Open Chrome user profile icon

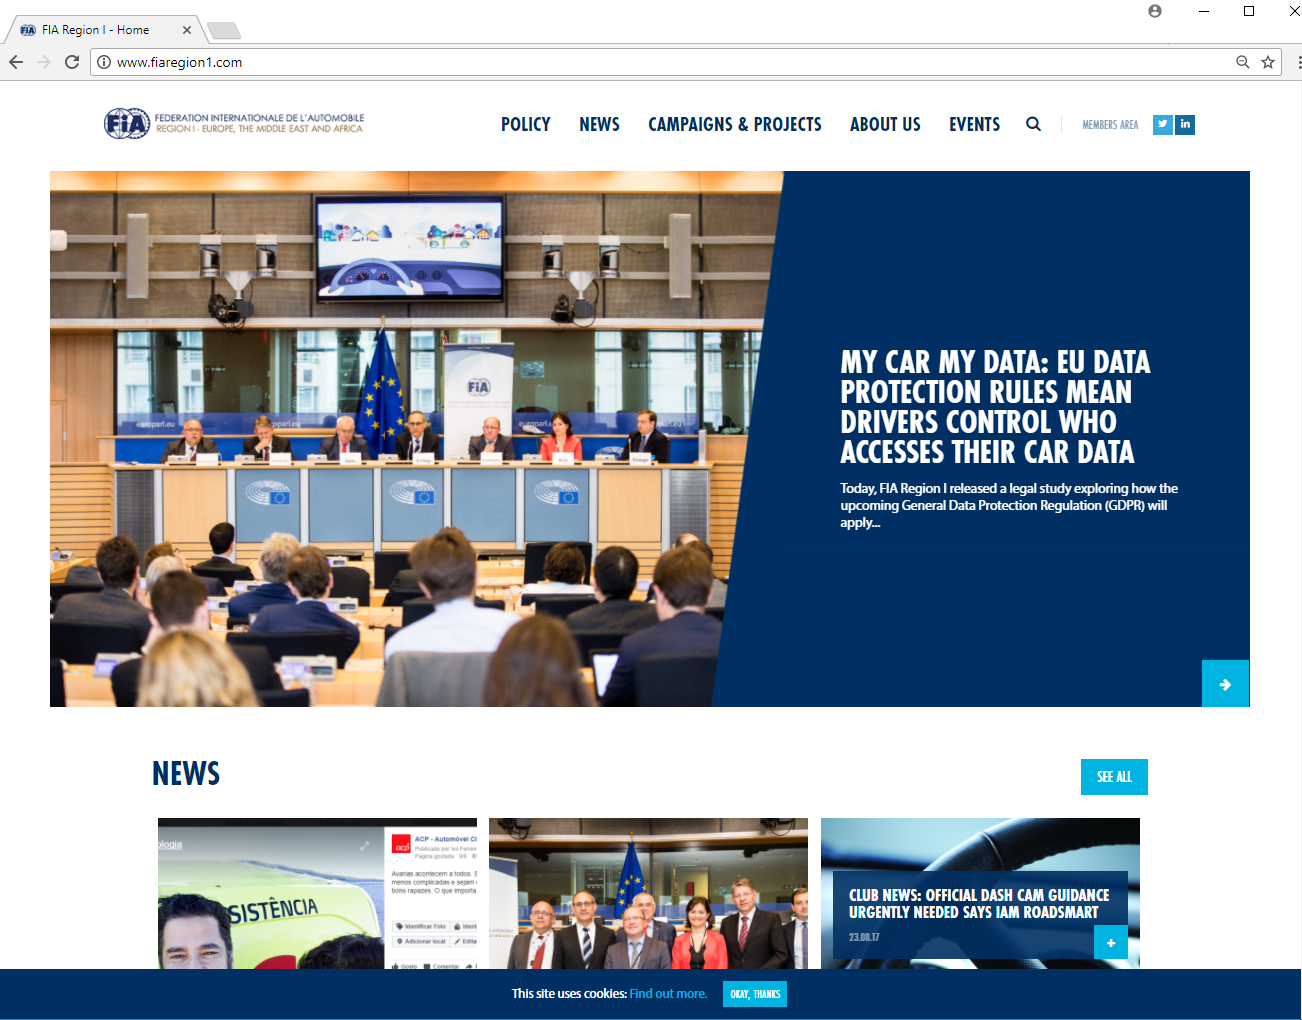pos(1155,11)
